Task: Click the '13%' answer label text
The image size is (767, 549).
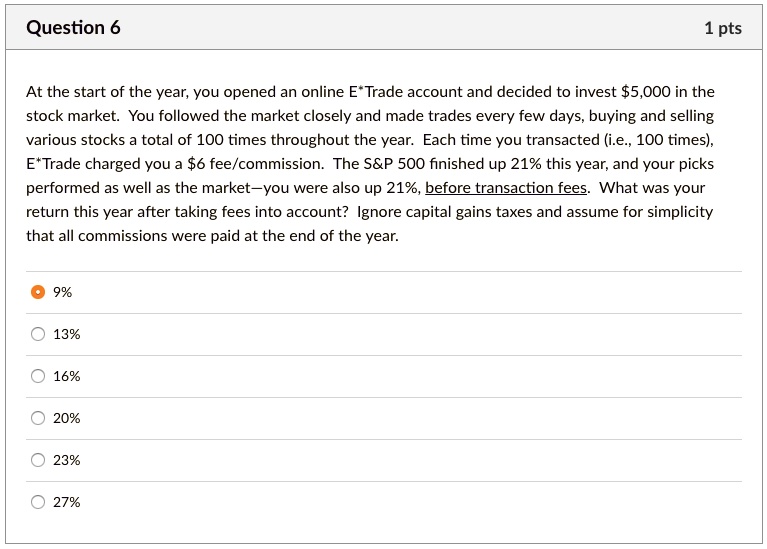Action: (67, 334)
